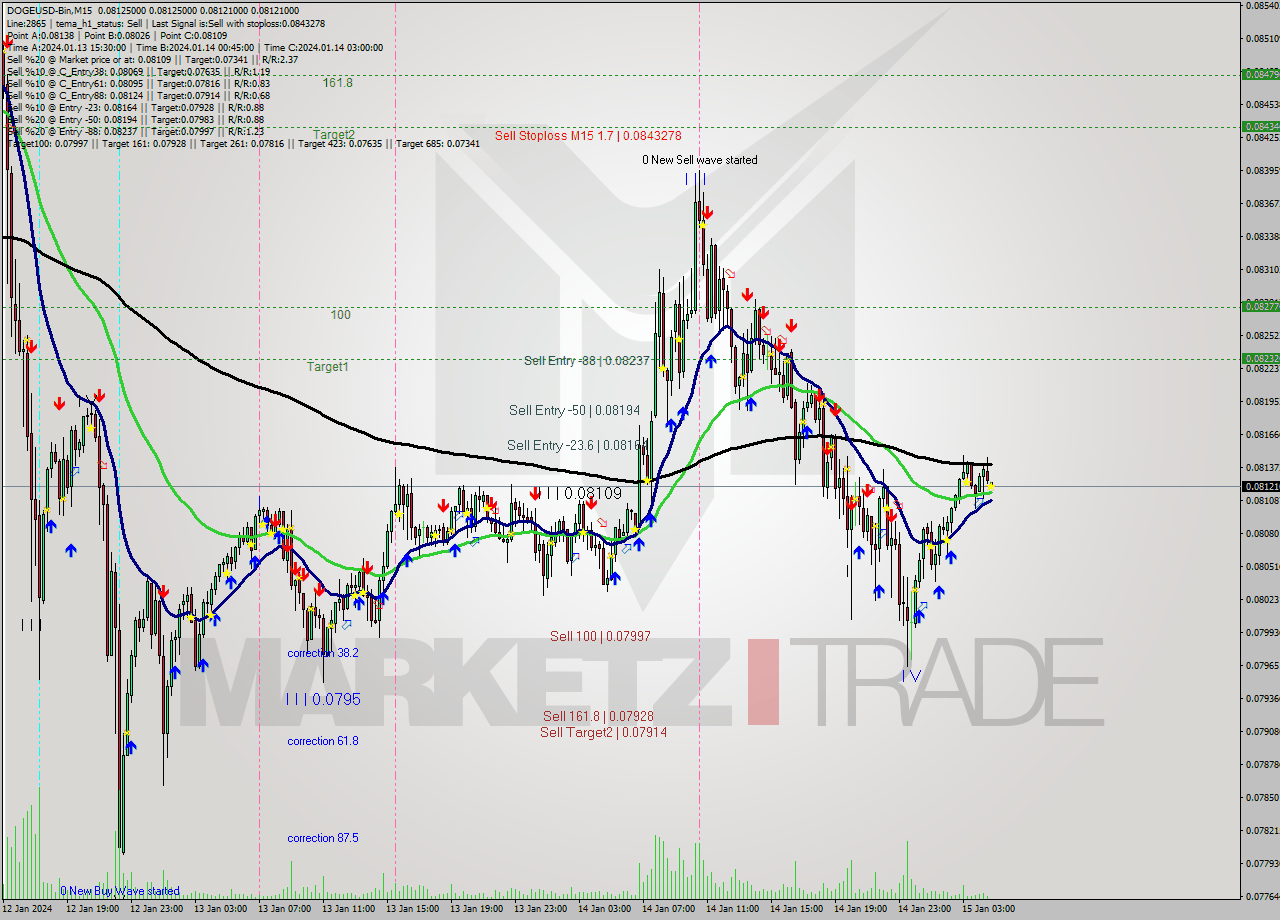Click the '14 Jan 03:00' time axis label
The height and width of the screenshot is (920, 1280).
click(604, 909)
